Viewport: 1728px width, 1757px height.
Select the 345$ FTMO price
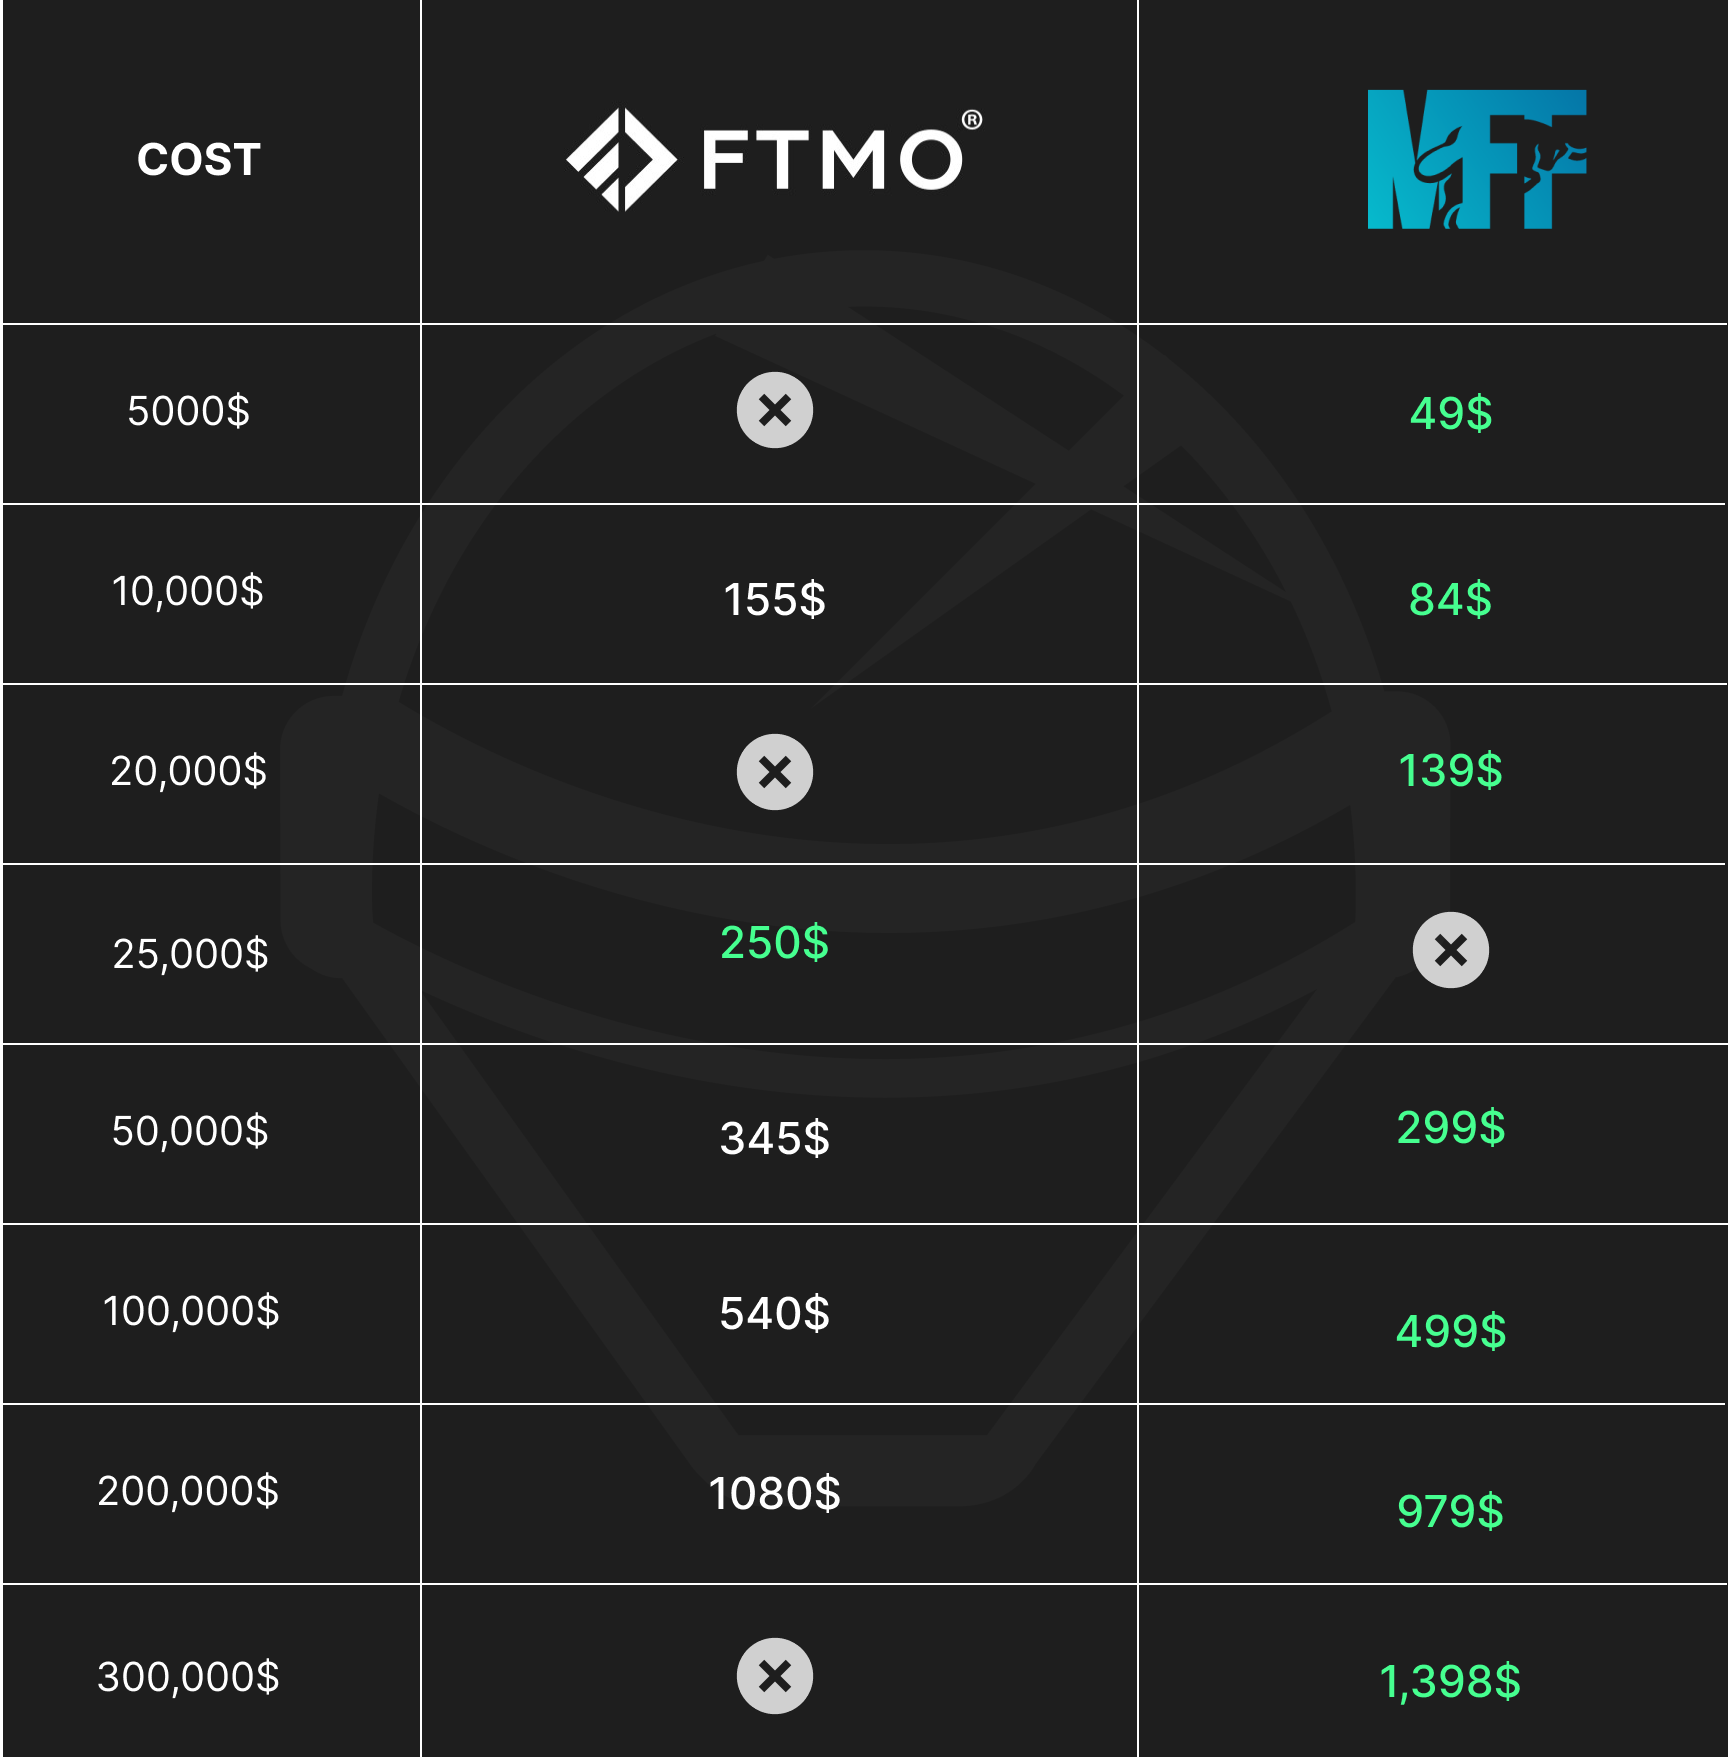pyautogui.click(x=775, y=1139)
